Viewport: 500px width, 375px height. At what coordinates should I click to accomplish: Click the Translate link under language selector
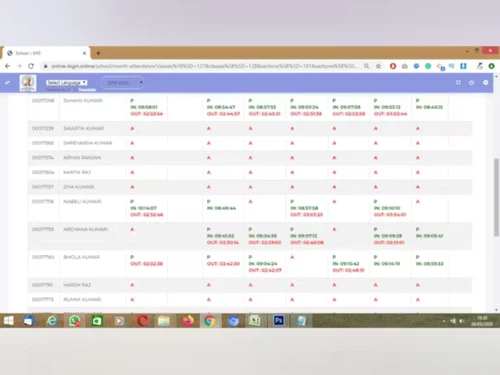[x=87, y=90]
